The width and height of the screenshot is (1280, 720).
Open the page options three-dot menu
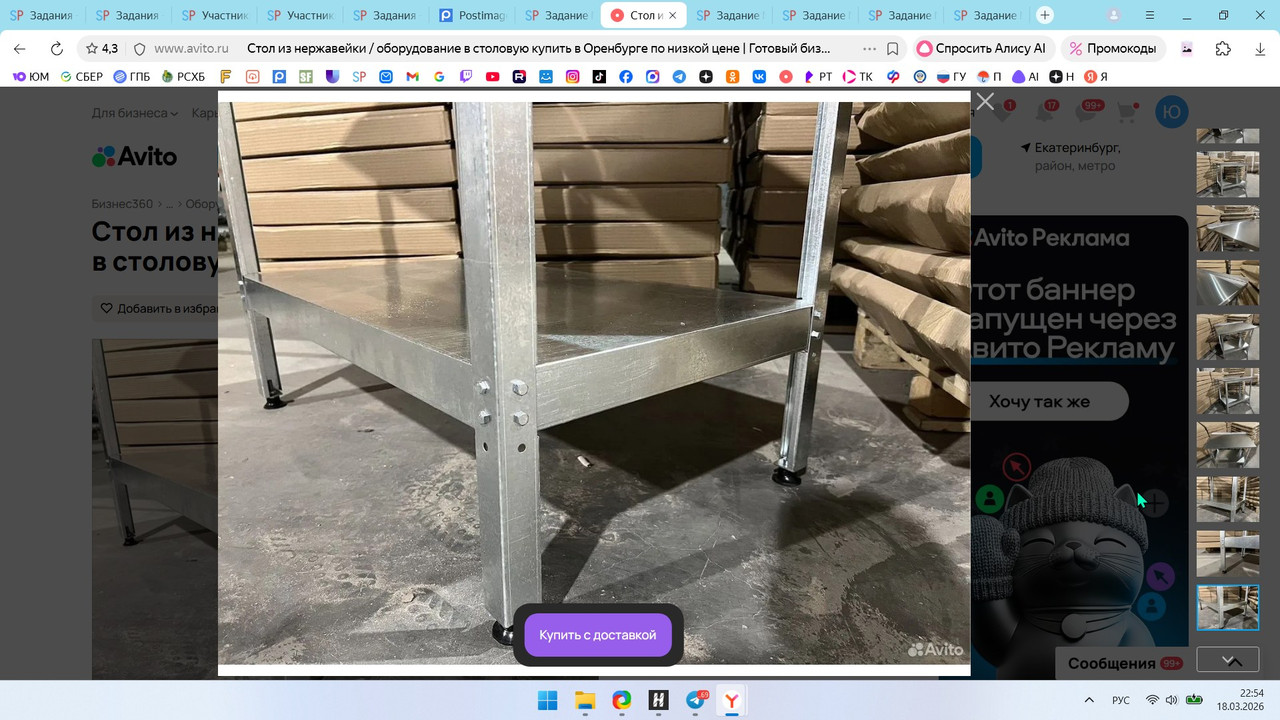[868, 48]
